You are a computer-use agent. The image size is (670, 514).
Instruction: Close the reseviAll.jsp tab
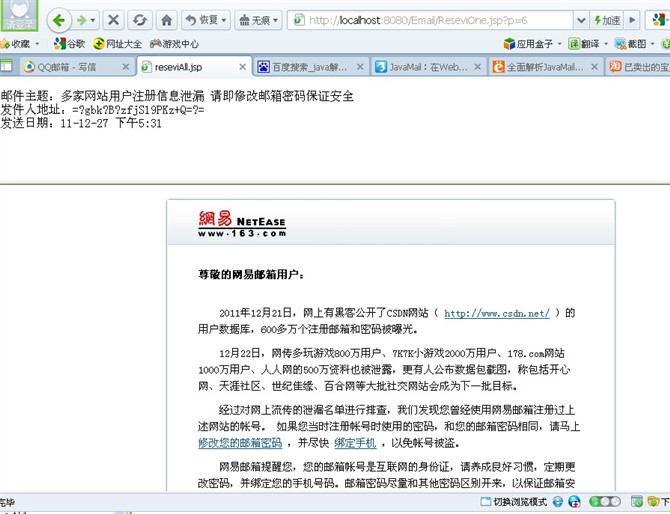[x=242, y=67]
